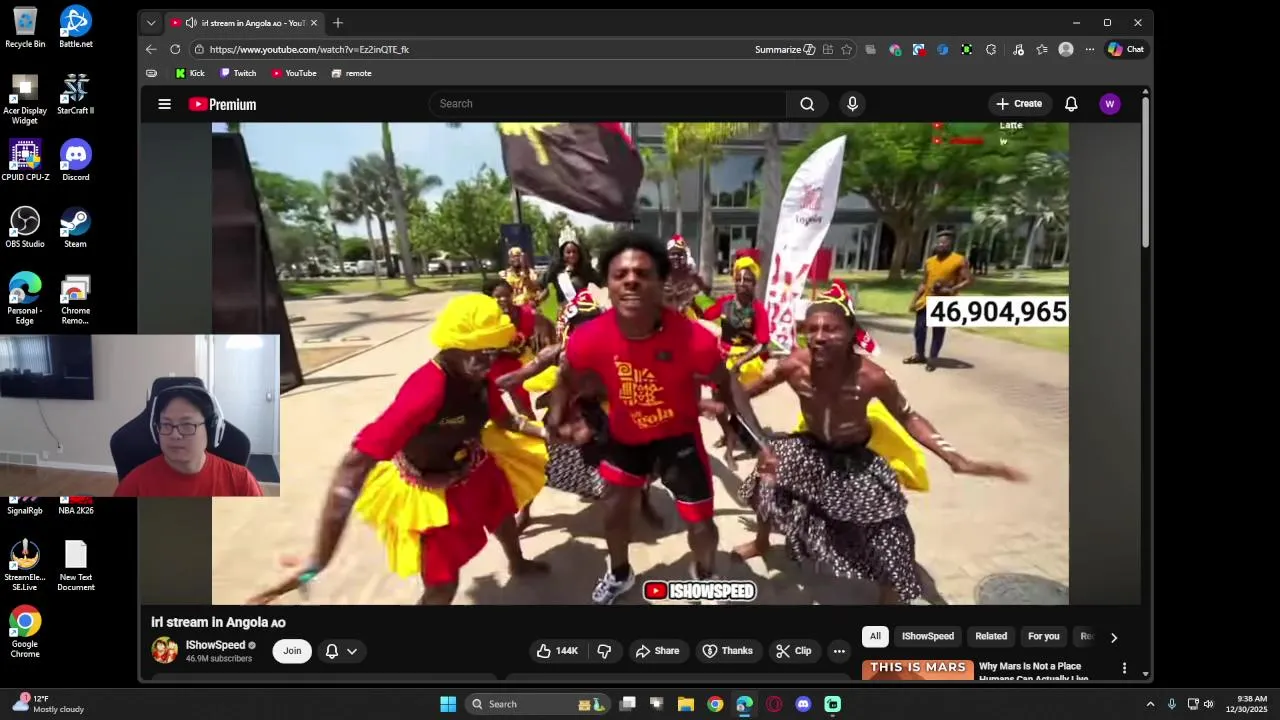
Task: Open This Is Mars video thumbnail
Action: (918, 670)
